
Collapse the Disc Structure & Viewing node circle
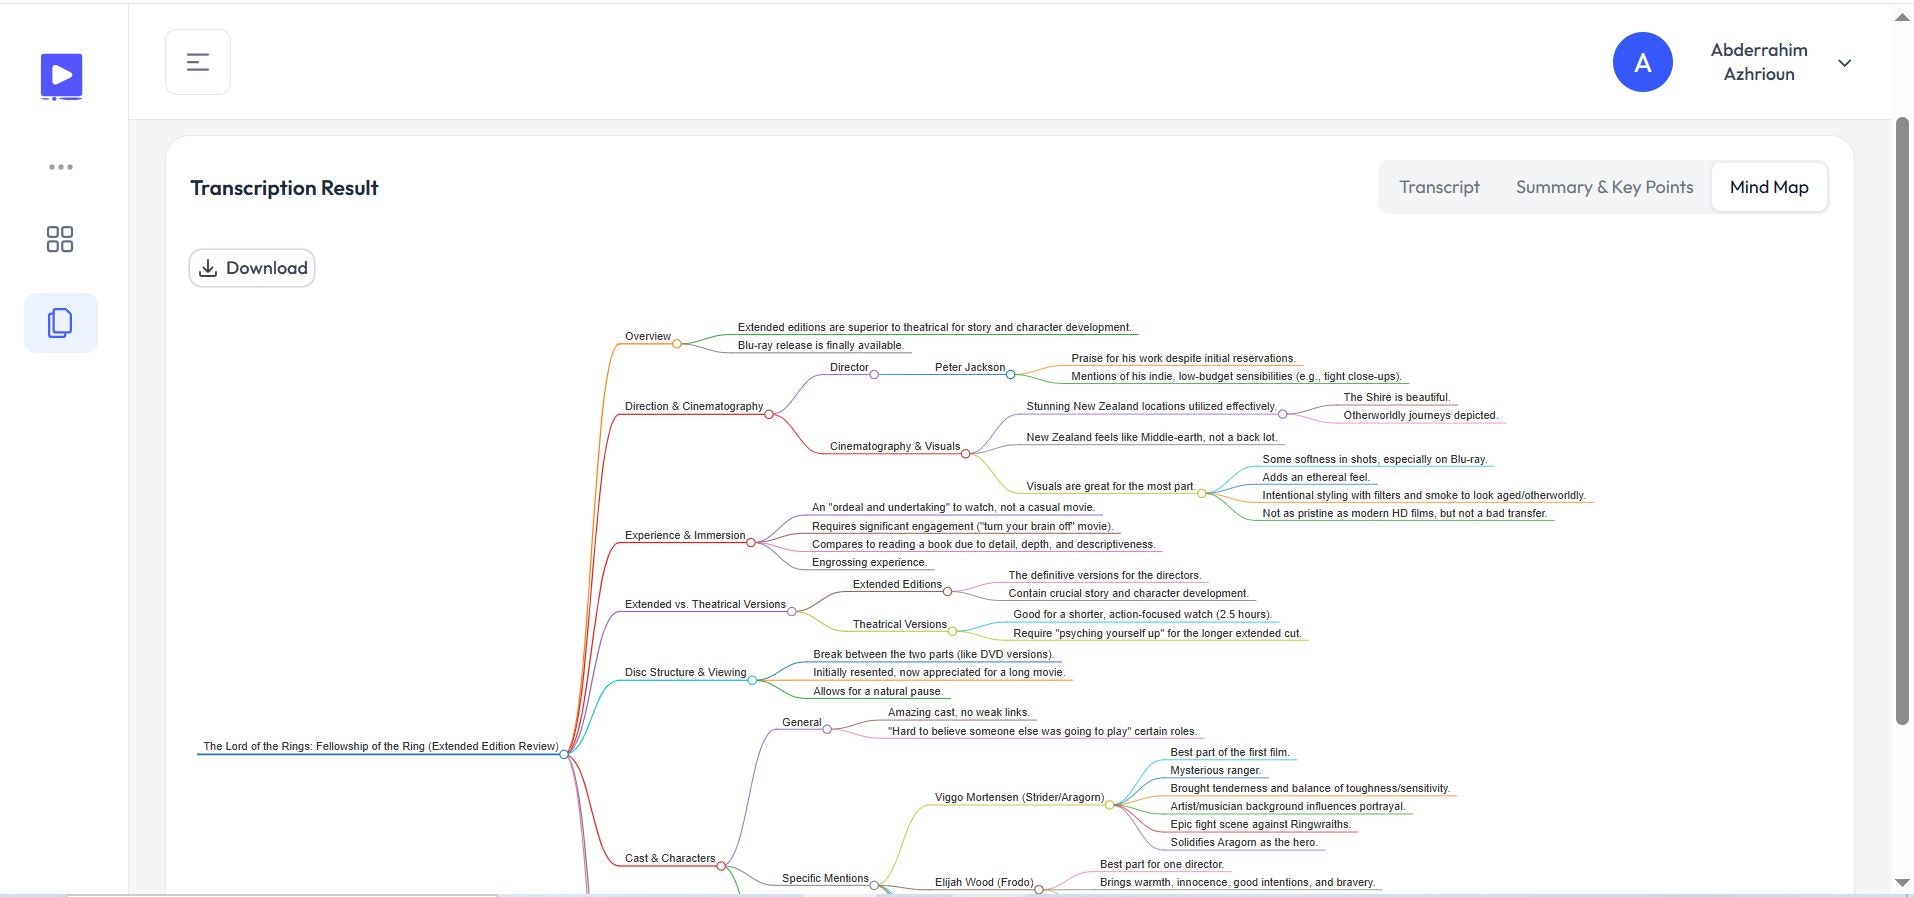tap(752, 680)
